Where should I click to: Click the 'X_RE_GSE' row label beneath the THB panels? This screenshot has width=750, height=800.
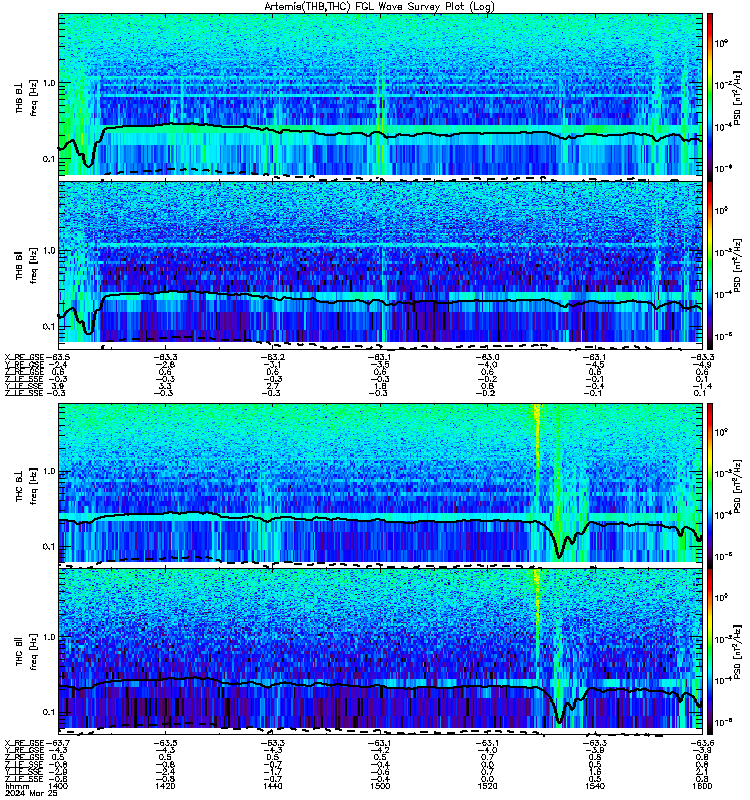coord(24,357)
